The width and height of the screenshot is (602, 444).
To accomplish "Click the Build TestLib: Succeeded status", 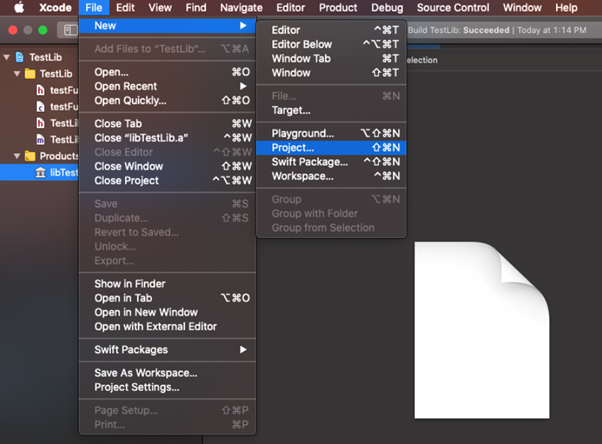I will click(459, 30).
